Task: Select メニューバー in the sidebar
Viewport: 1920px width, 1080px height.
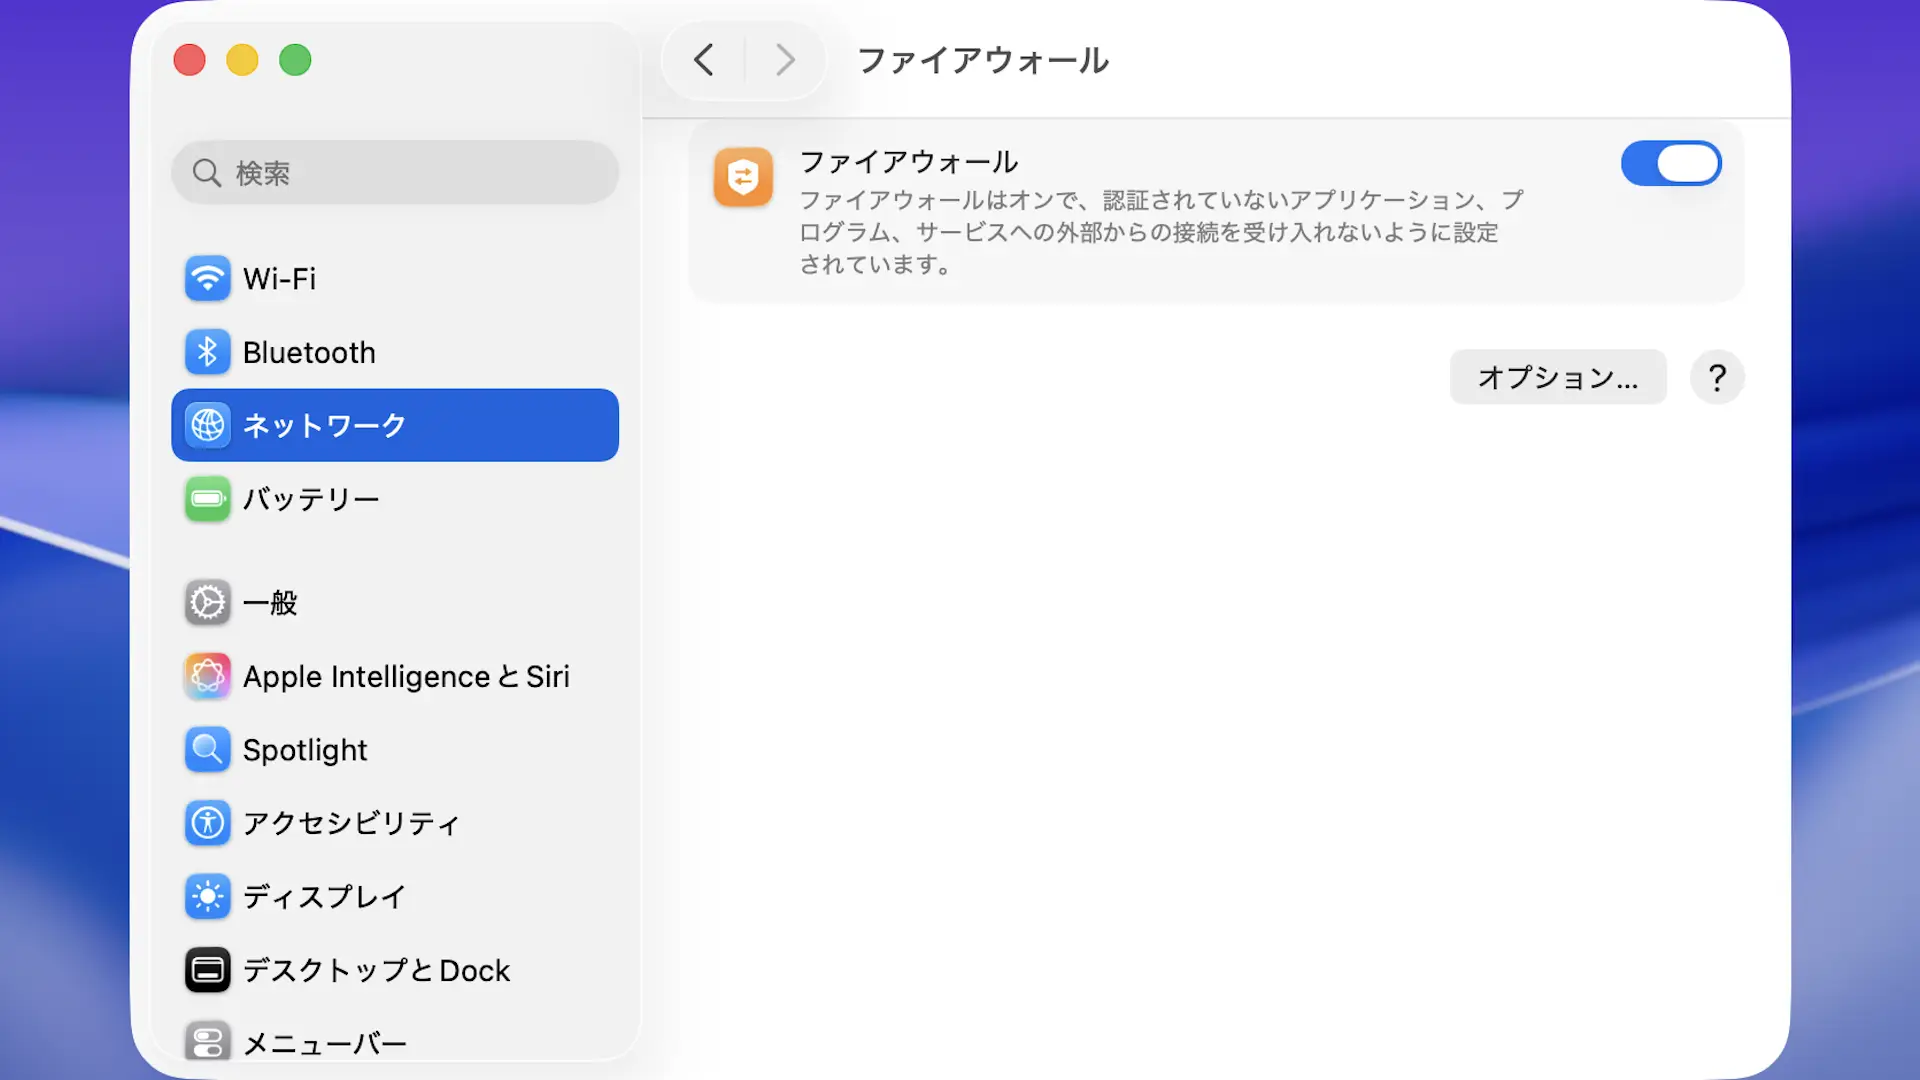Action: pyautogui.click(x=325, y=1042)
